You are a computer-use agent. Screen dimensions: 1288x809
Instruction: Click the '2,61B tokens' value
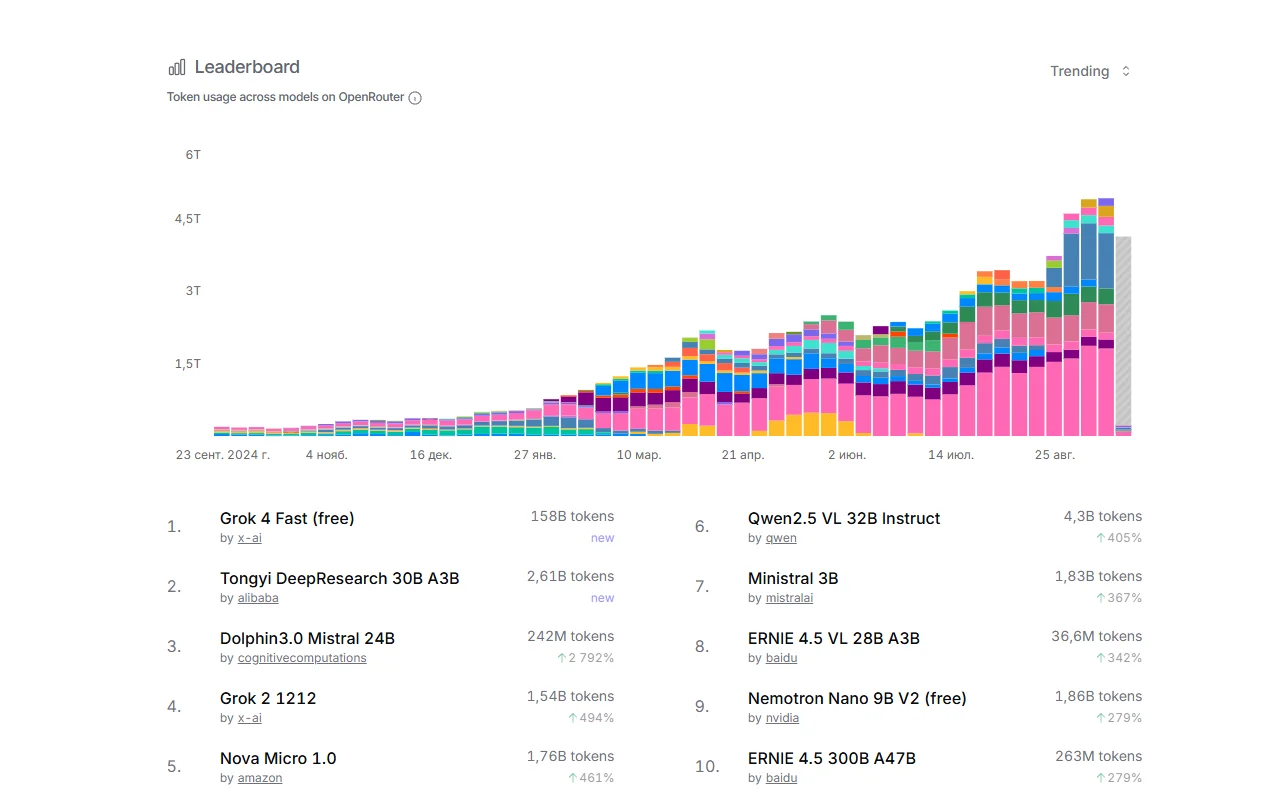point(570,576)
